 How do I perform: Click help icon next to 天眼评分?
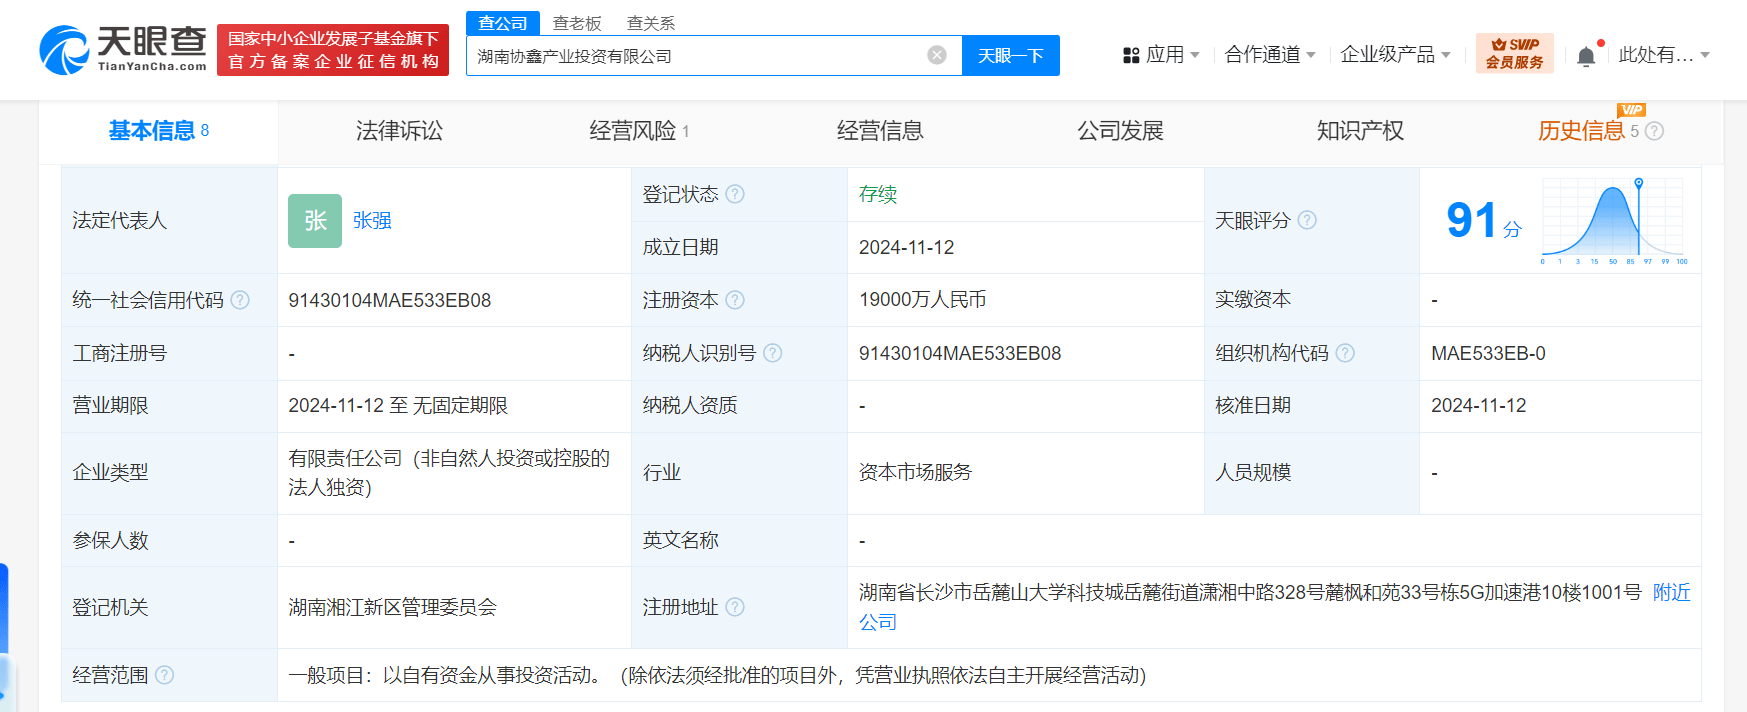click(x=1307, y=220)
